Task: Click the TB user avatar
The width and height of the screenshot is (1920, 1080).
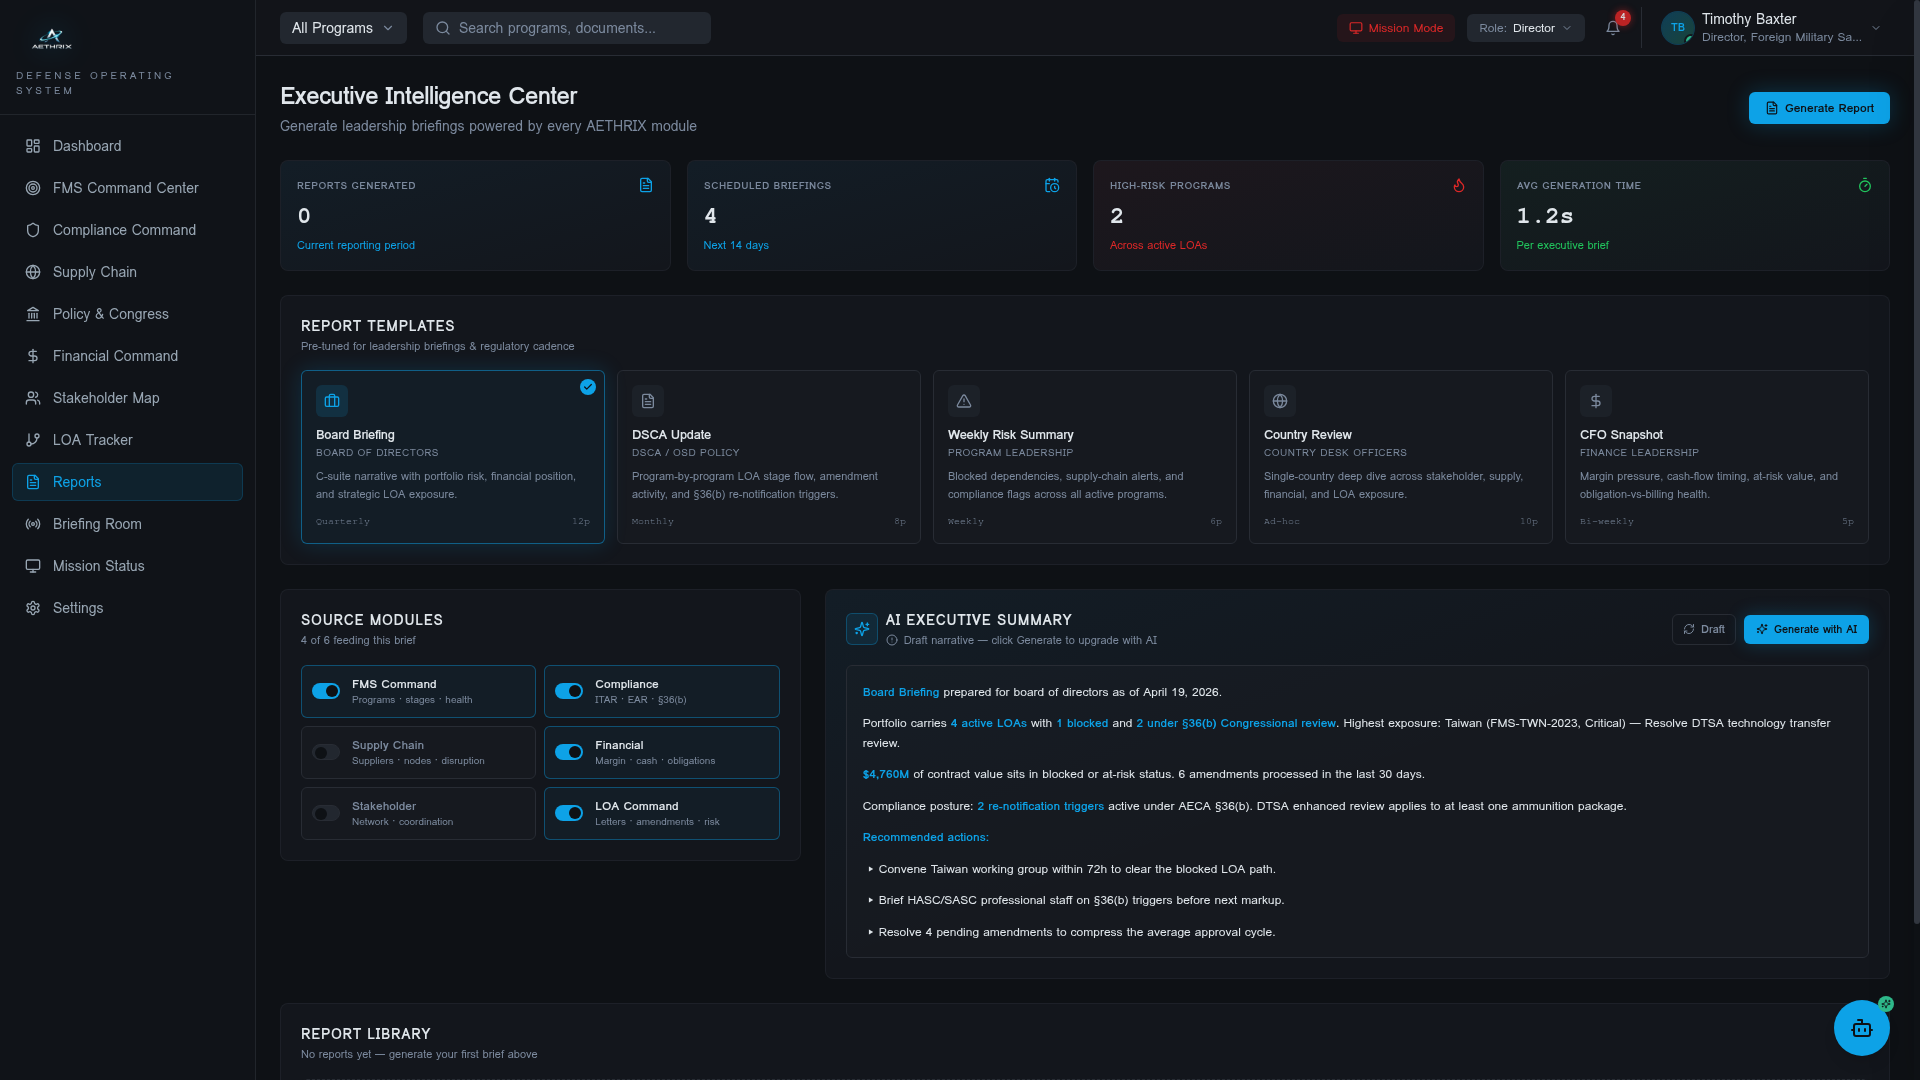Action: [1678, 28]
